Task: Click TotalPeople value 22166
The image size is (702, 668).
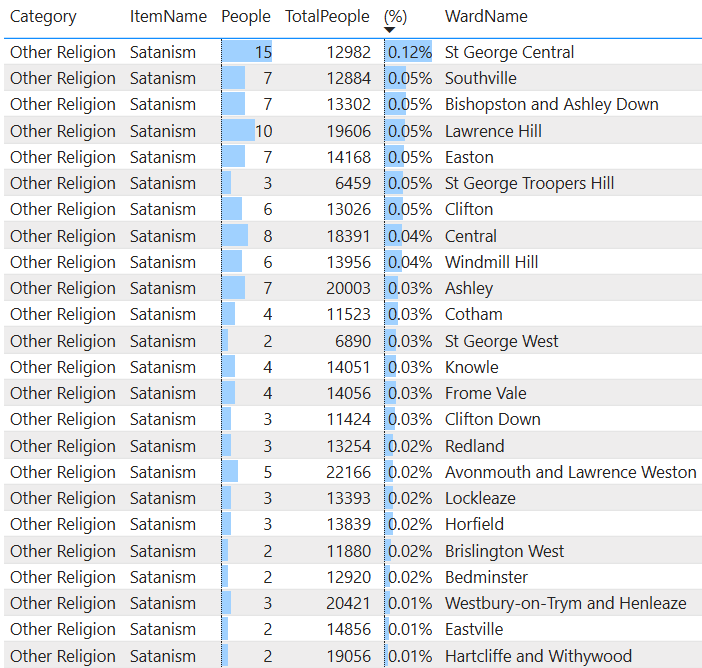Action: (x=348, y=472)
